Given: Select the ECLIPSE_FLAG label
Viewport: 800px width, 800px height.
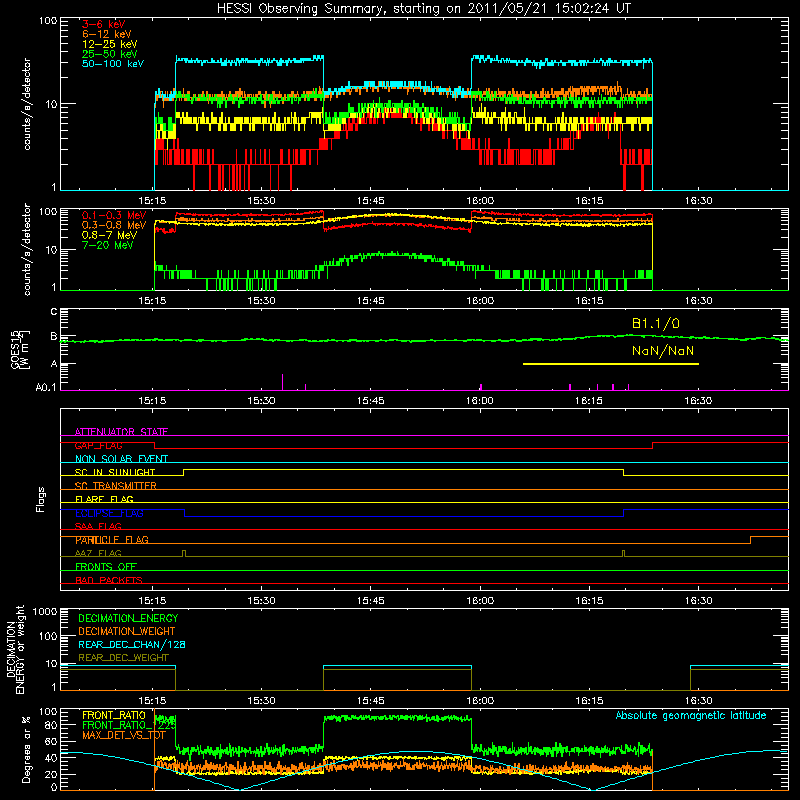Looking at the screenshot, I should click(x=109, y=513).
